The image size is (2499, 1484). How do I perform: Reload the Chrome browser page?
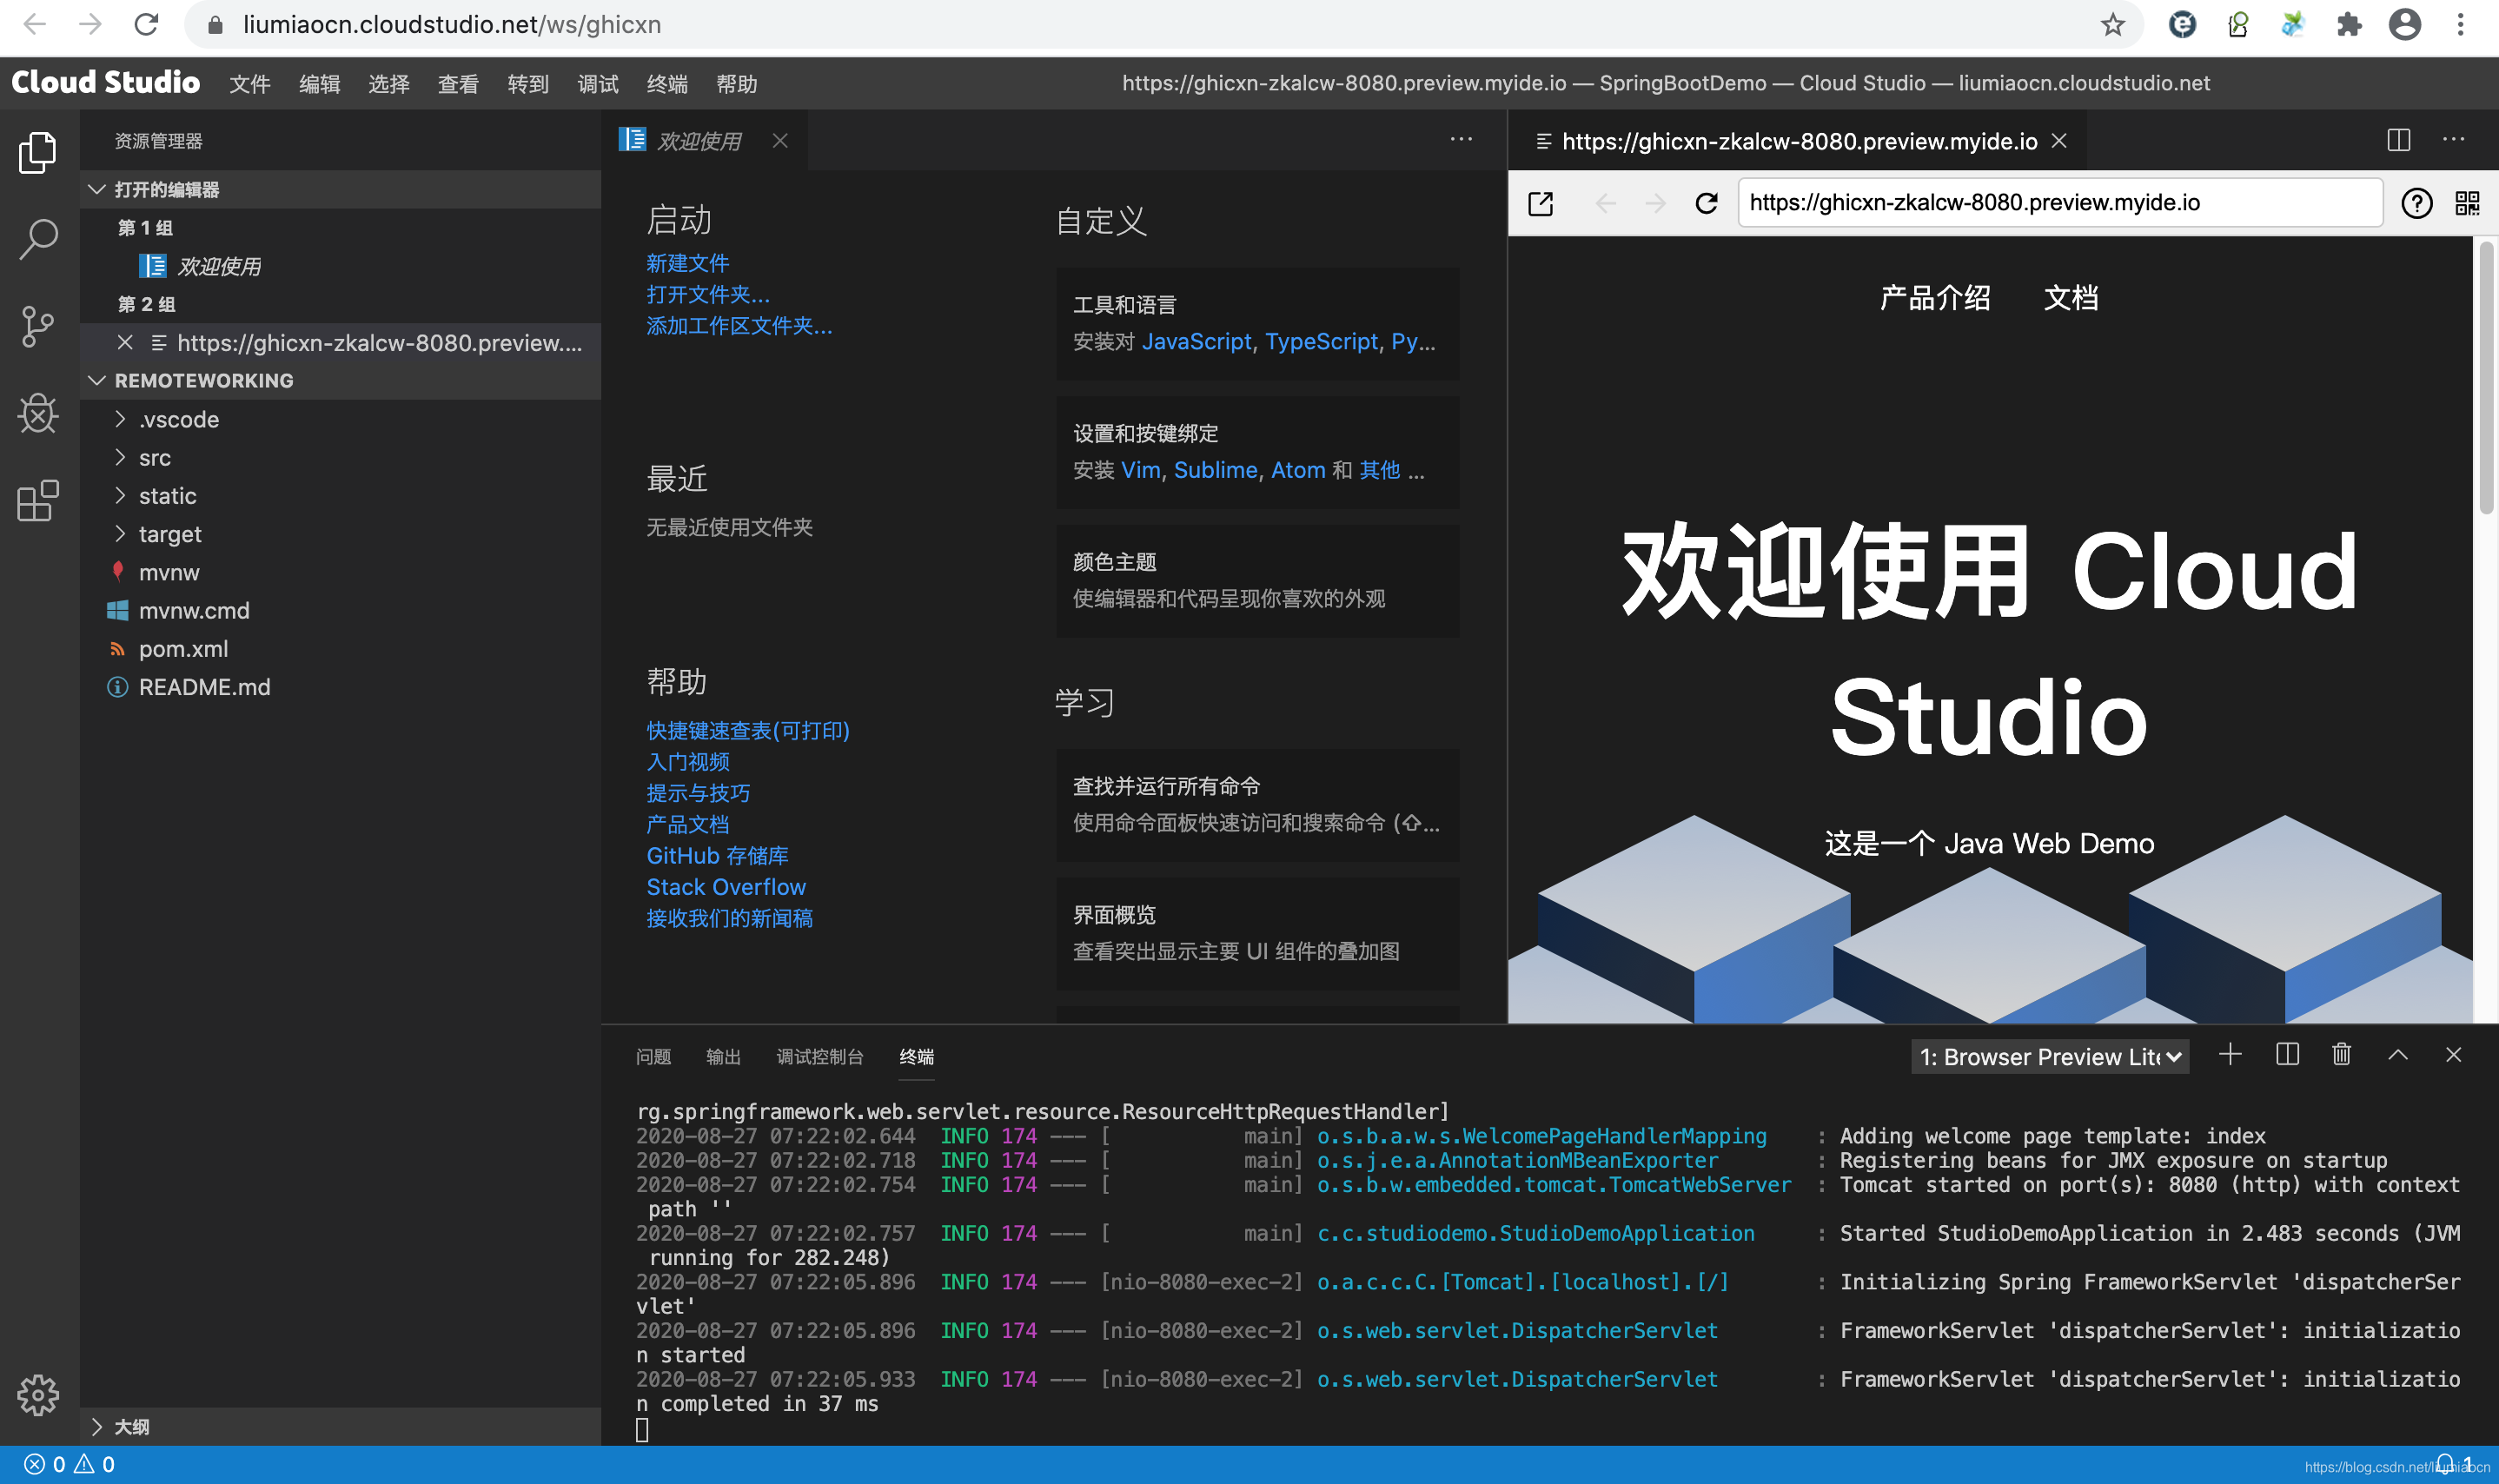146,25
